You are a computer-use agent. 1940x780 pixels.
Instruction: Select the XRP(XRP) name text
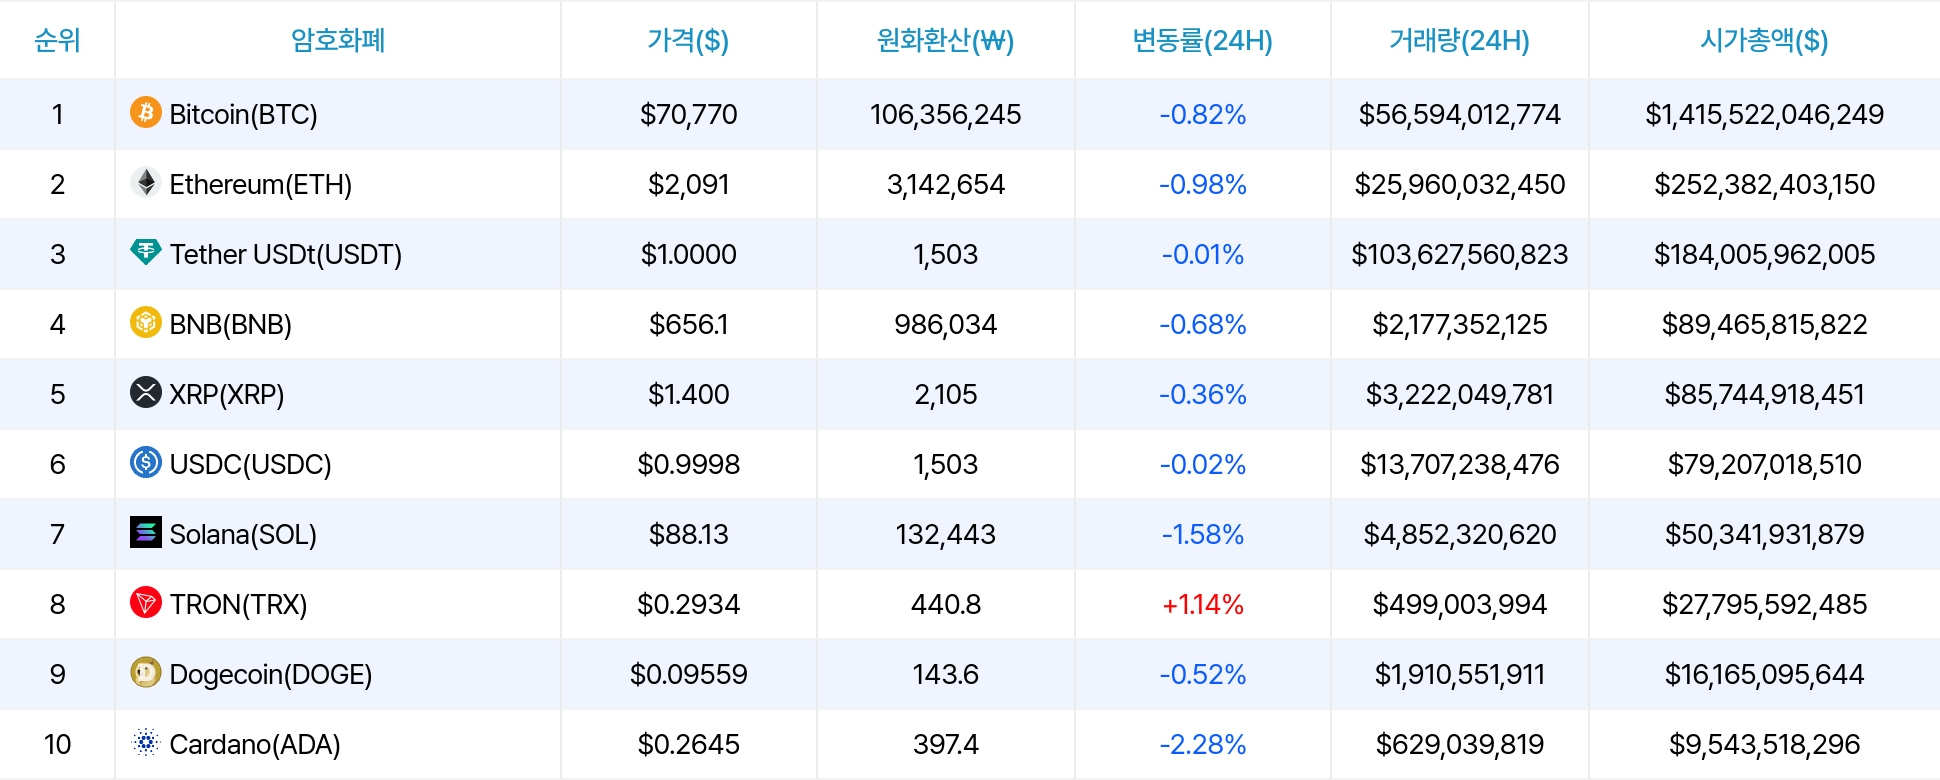227,395
